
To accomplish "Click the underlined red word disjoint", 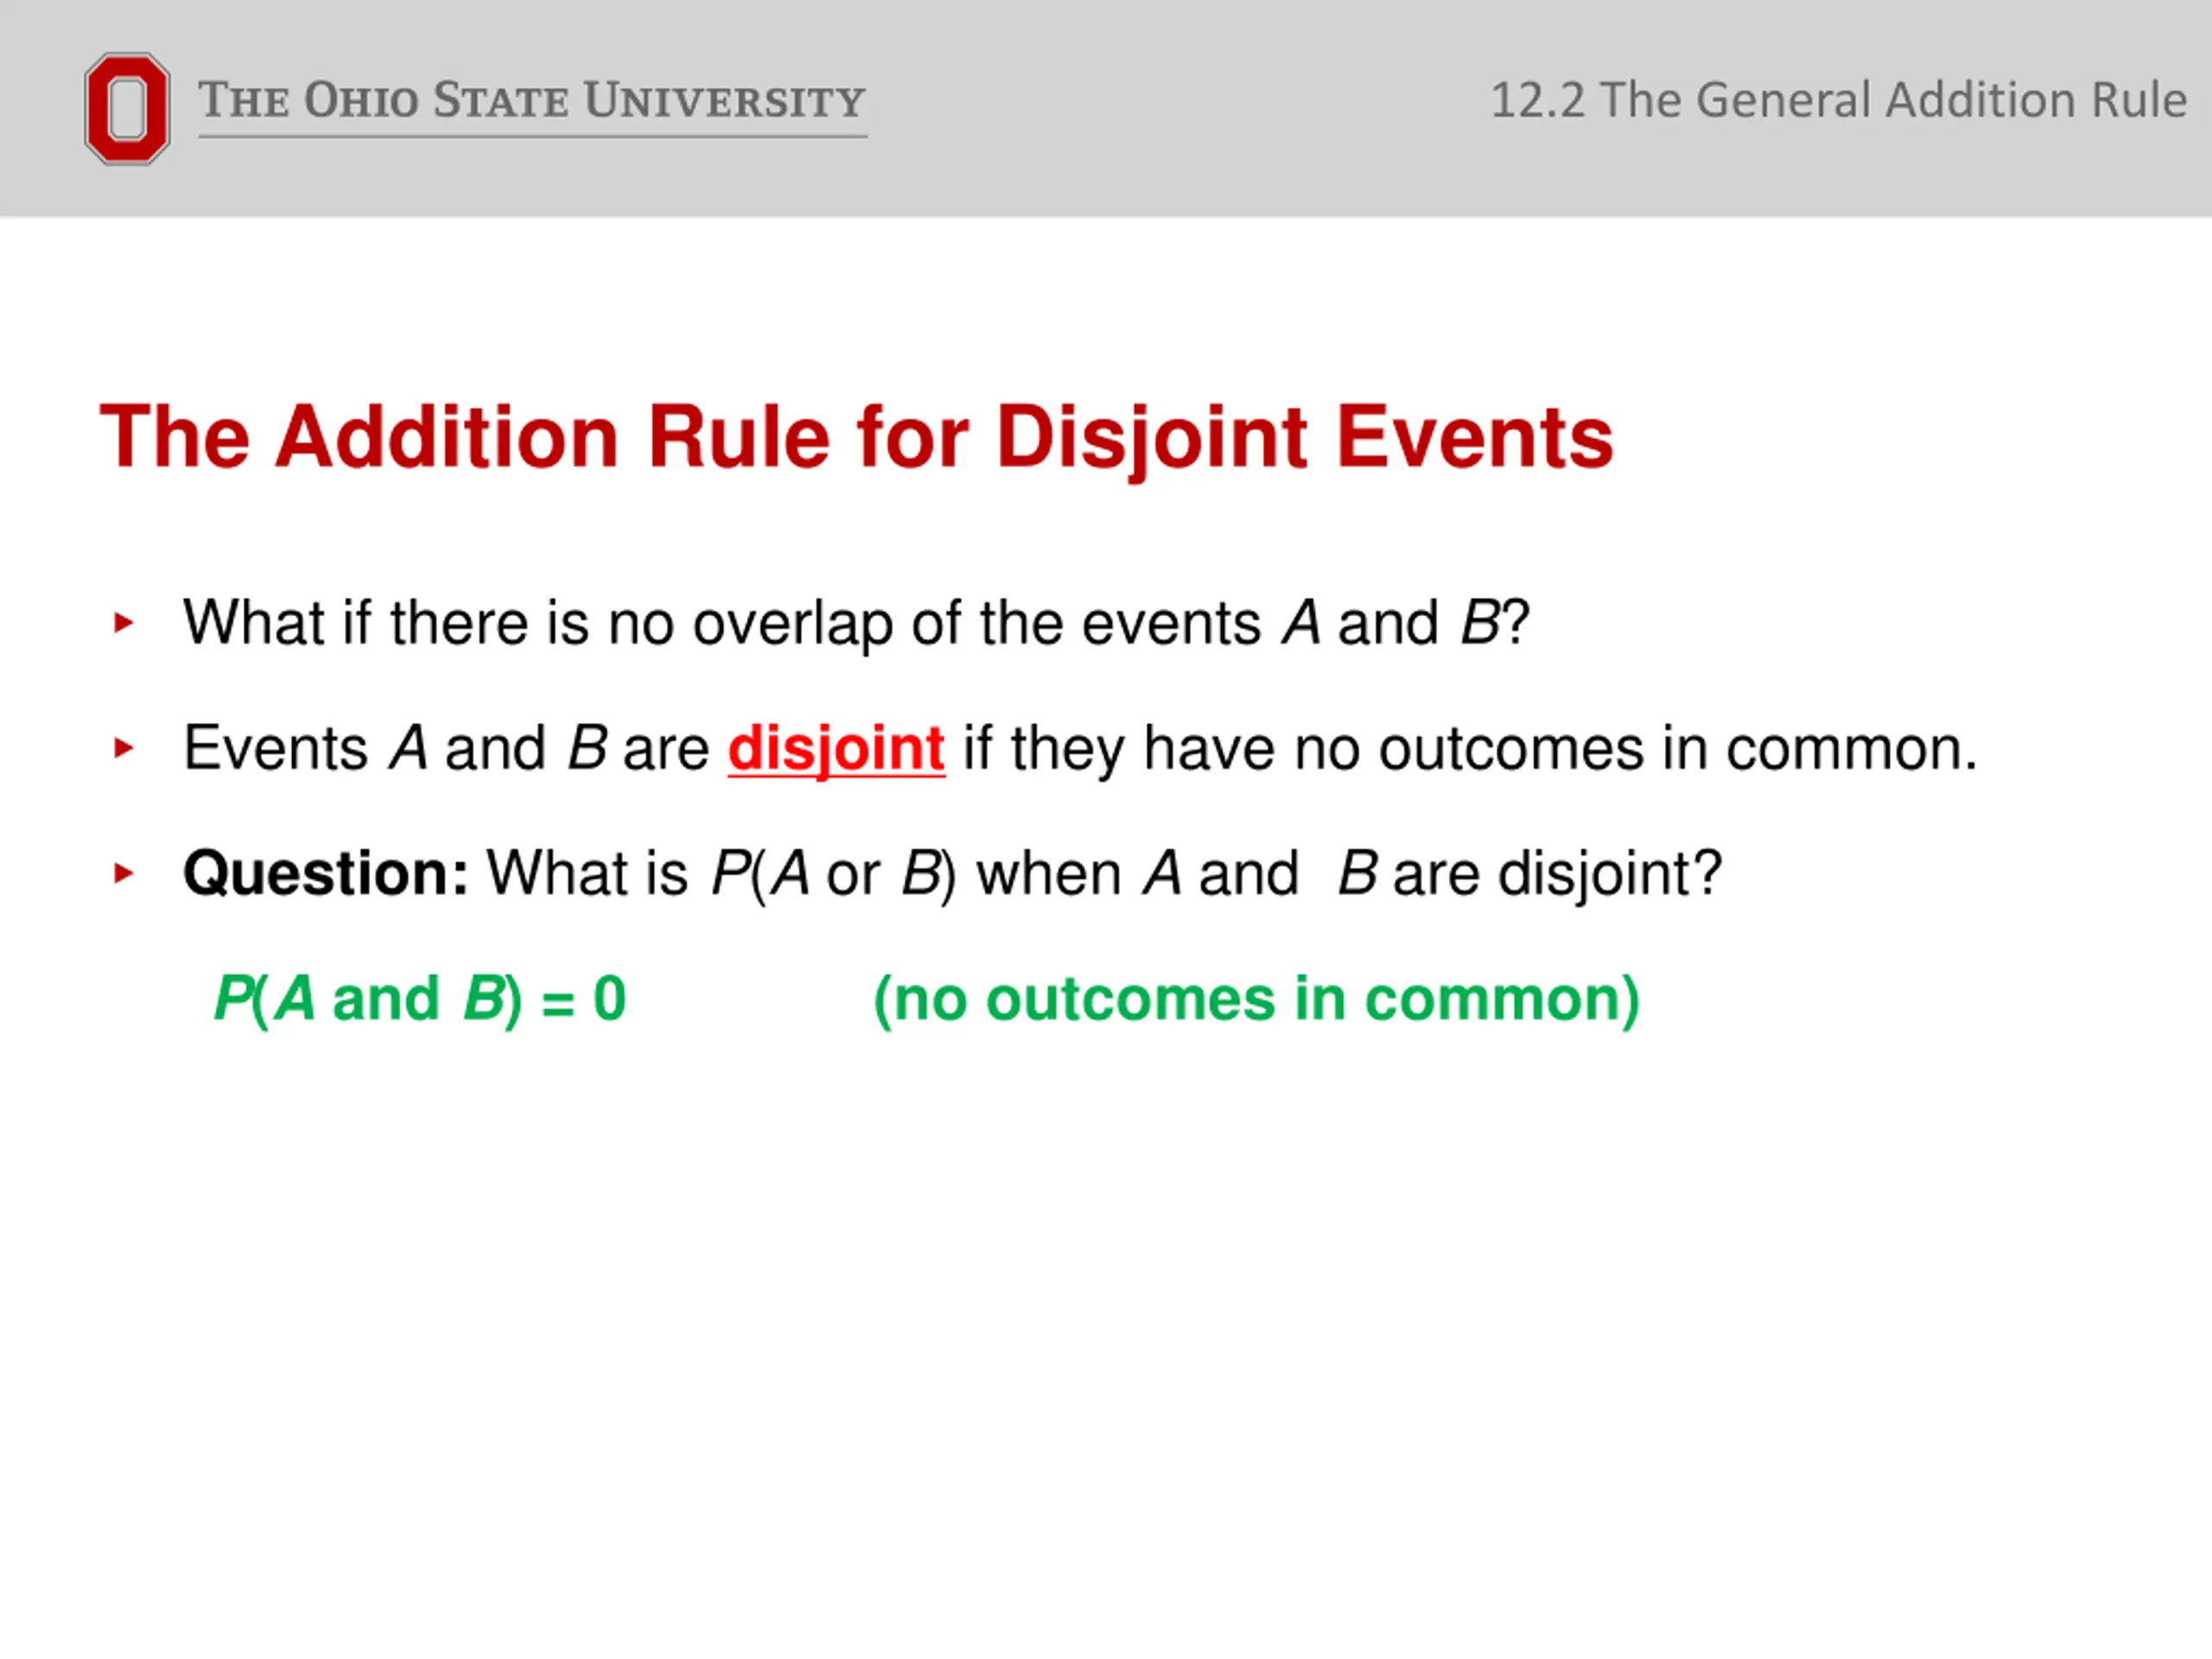I will click(x=836, y=750).
